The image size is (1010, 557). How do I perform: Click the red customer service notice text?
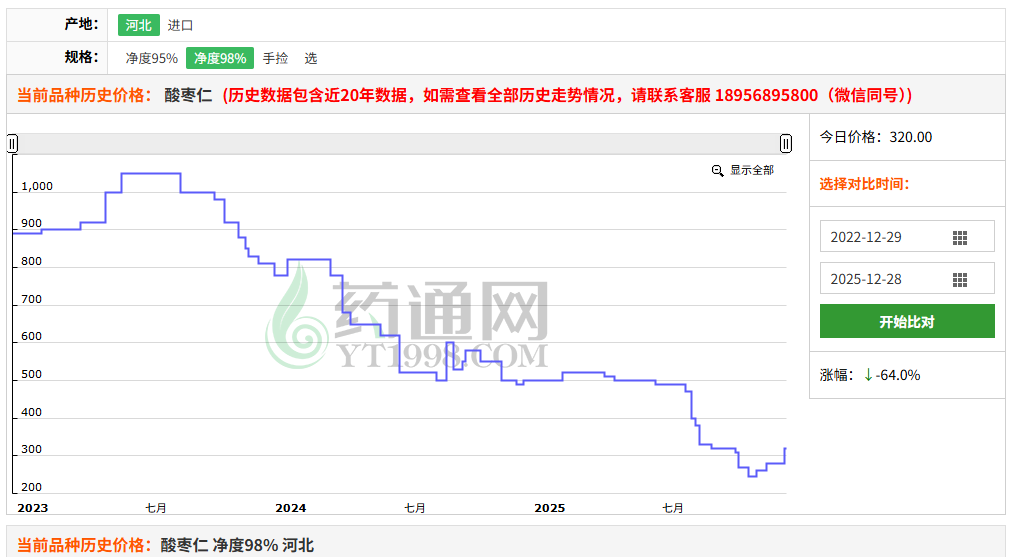[x=567, y=95]
